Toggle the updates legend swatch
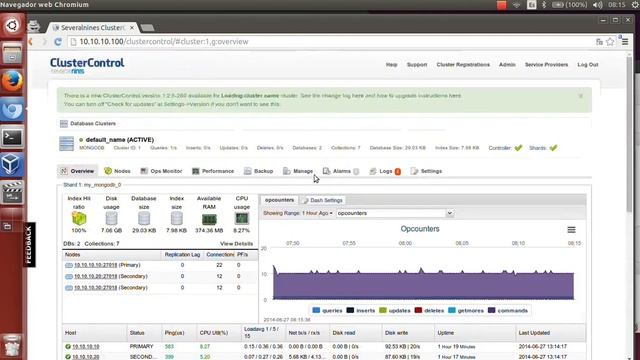Screen dimensions: 640x360 [382, 310]
